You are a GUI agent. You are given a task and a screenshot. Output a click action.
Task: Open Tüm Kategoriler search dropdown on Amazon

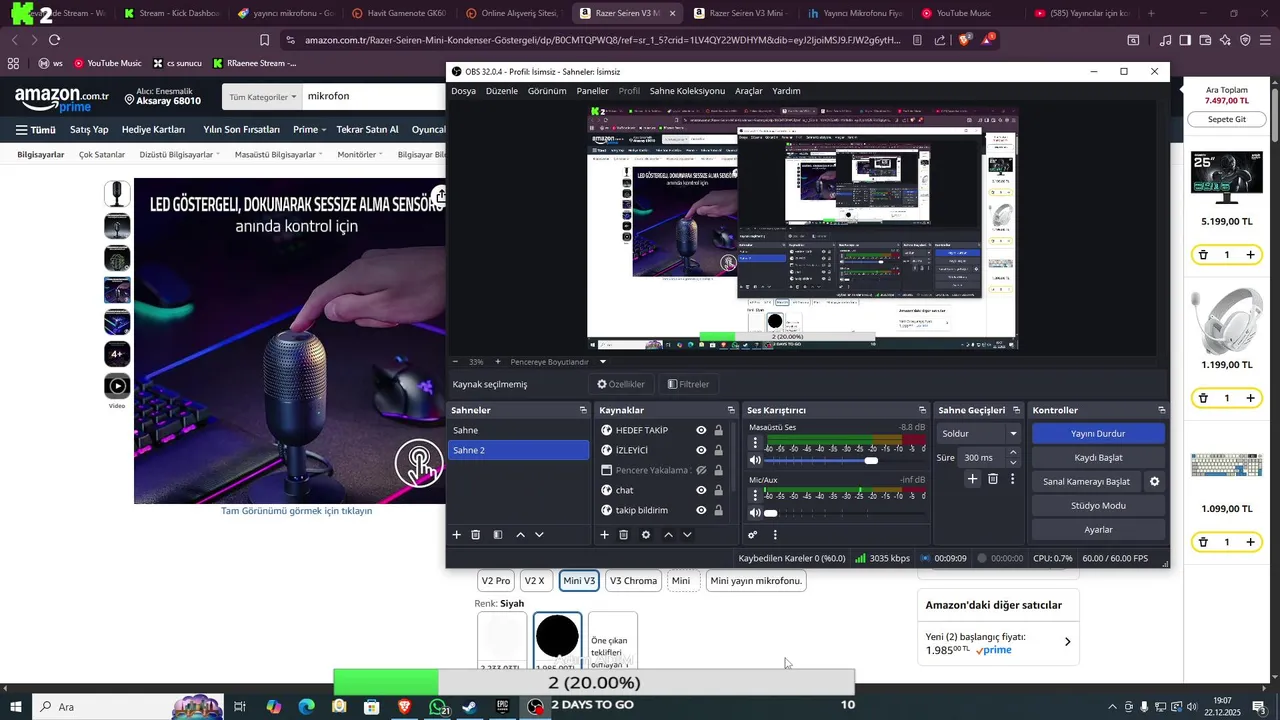point(263,97)
